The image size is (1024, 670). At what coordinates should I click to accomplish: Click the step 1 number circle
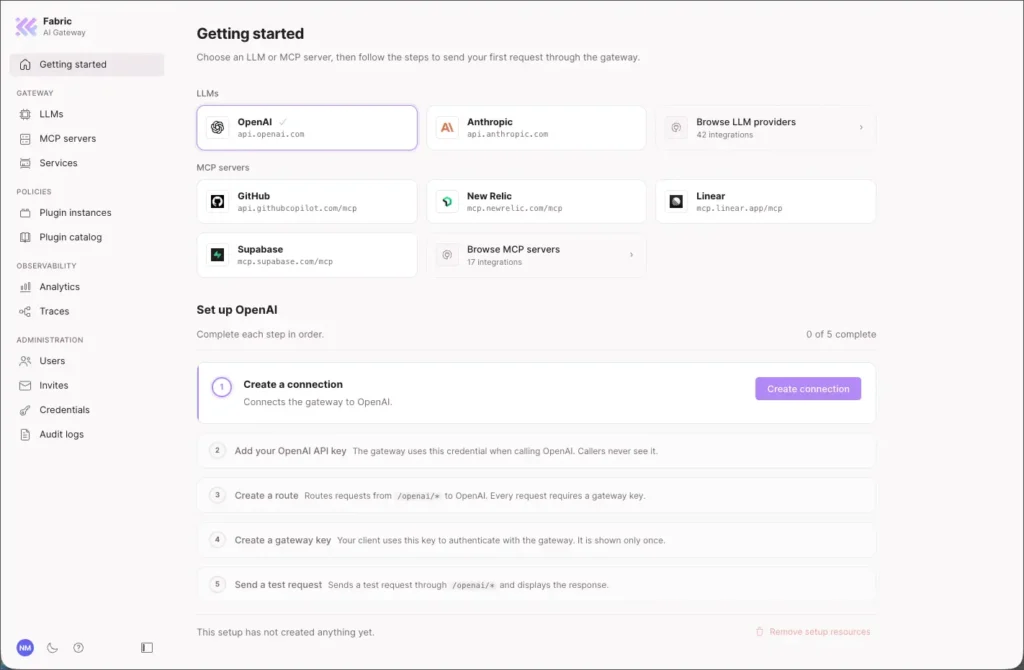221,387
